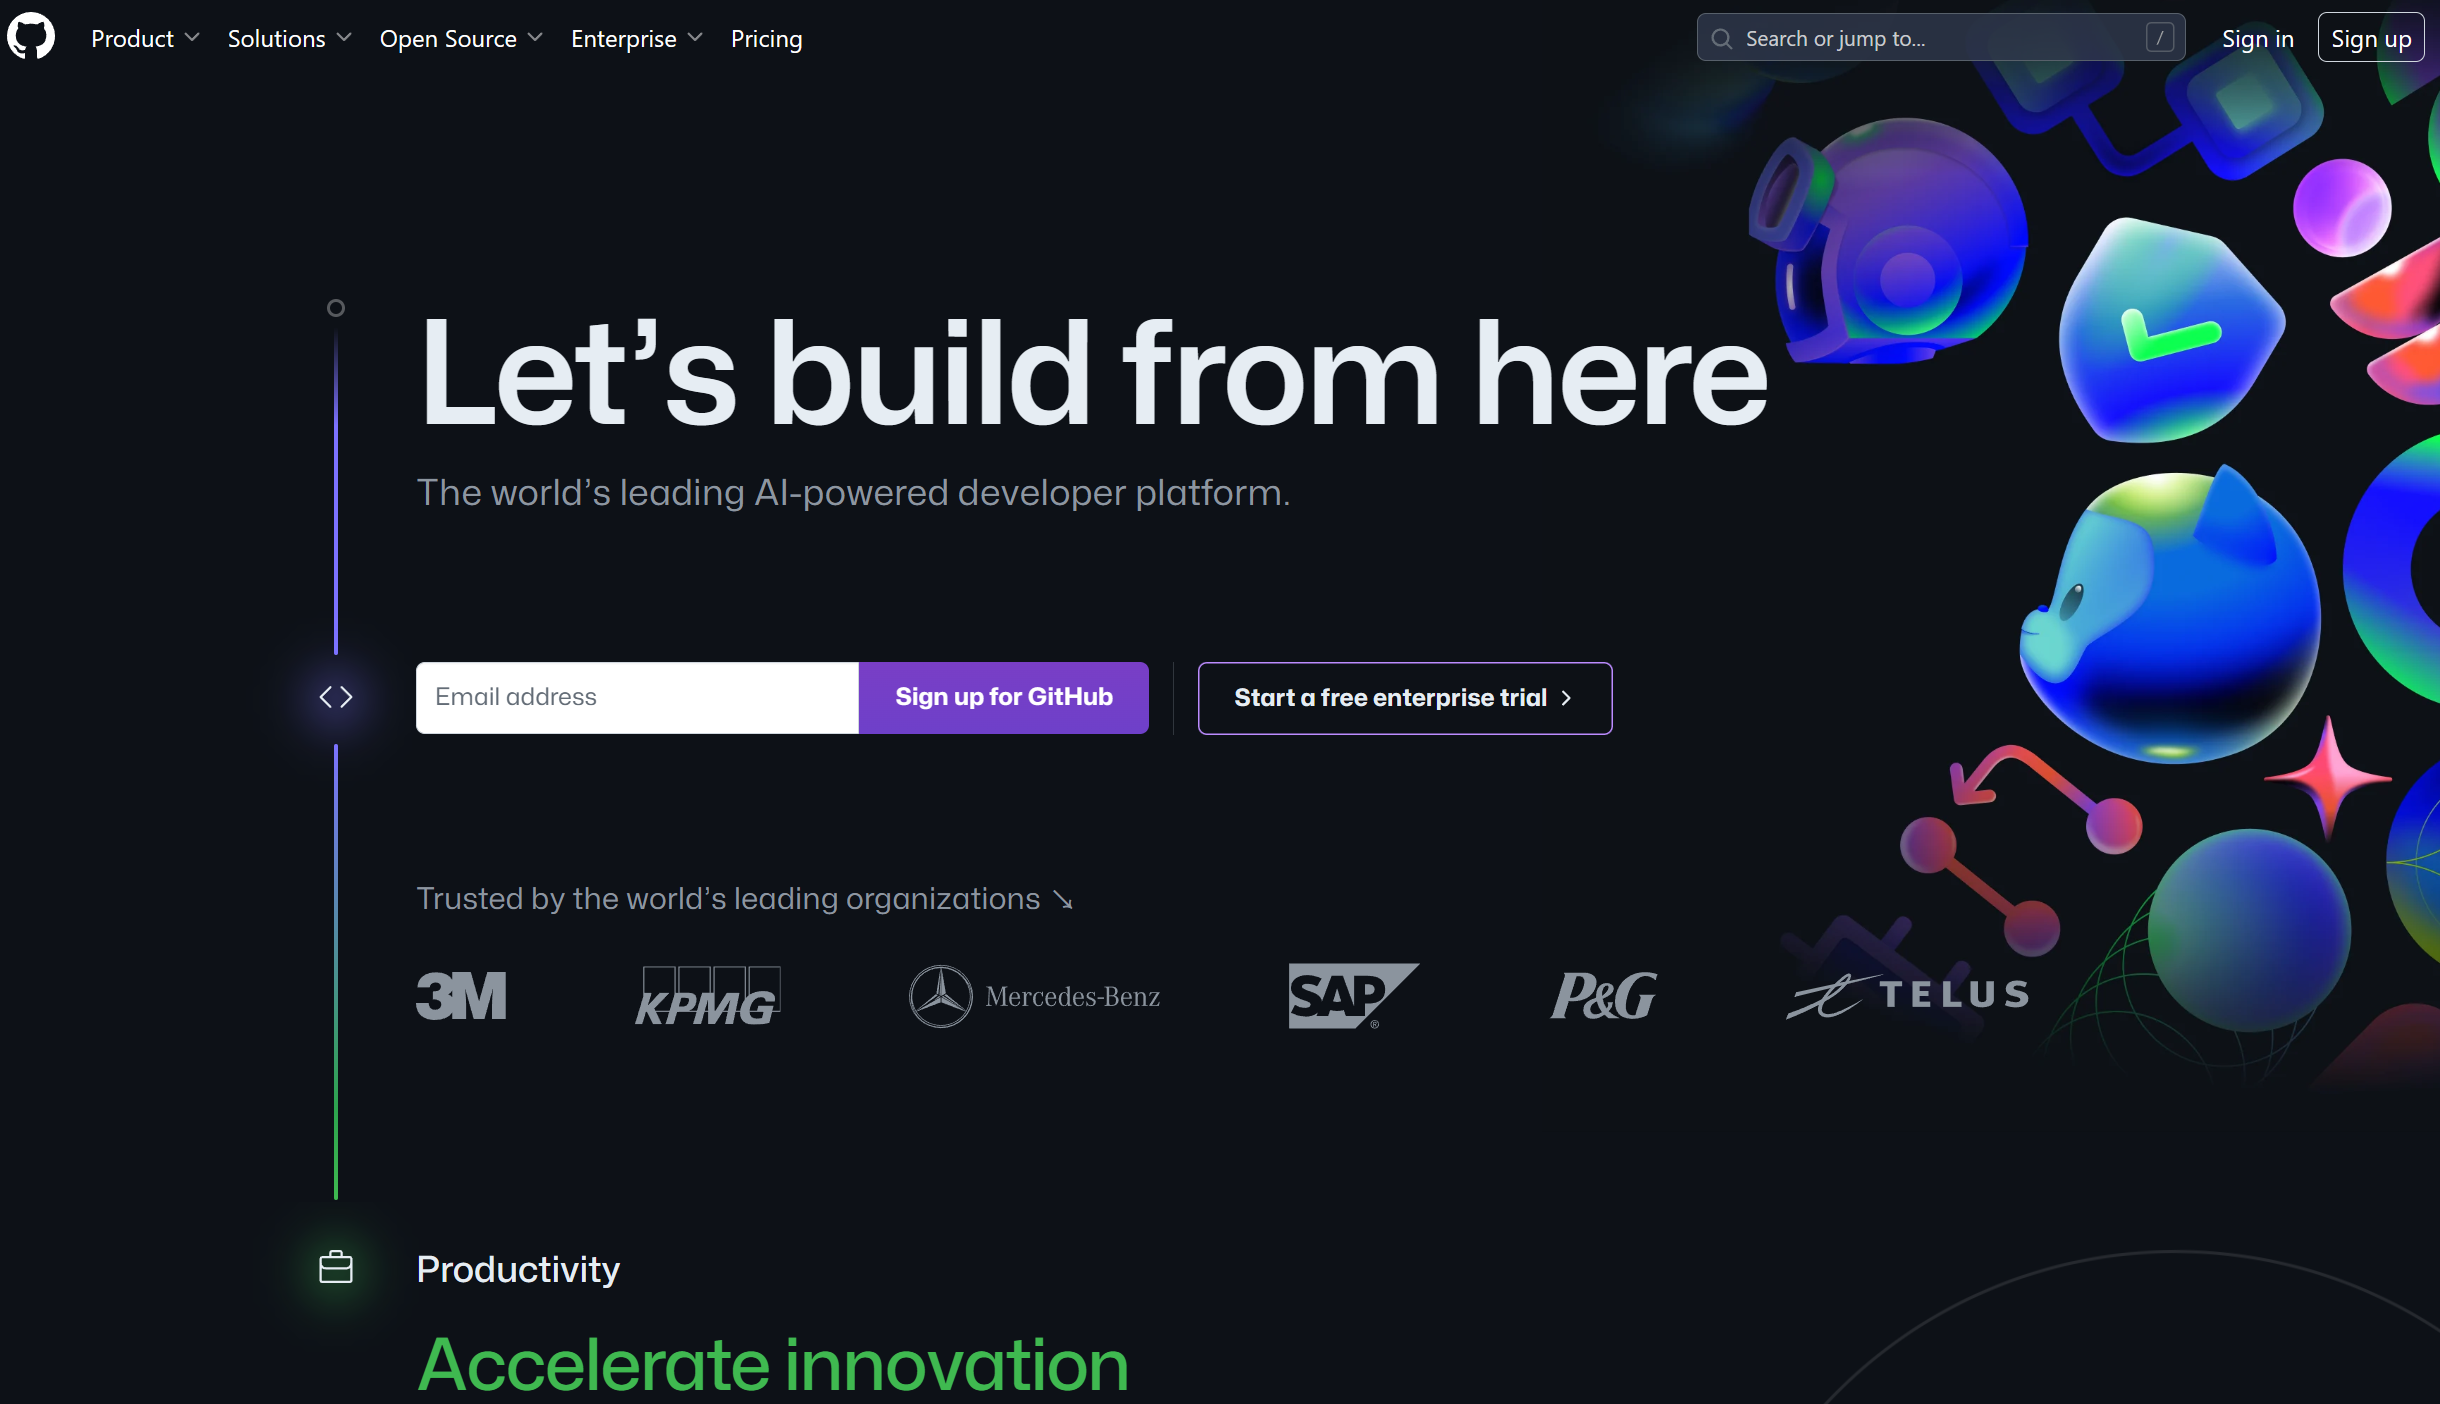Expand the Enterprise dropdown menu
The image size is (2440, 1404).
coord(635,37)
